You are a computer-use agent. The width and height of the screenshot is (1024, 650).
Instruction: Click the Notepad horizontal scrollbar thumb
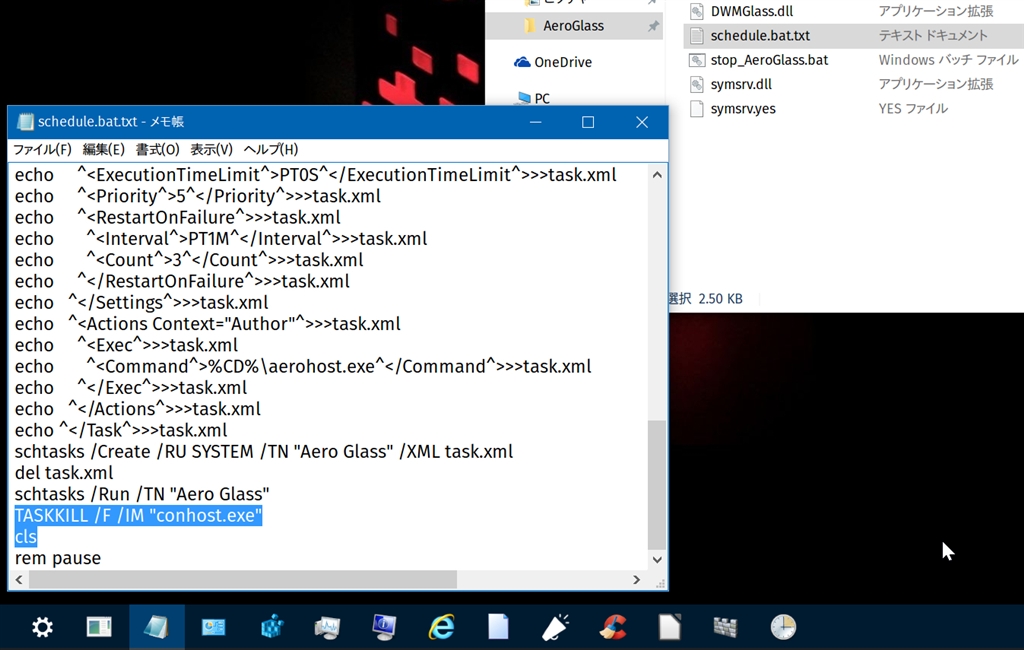243,579
